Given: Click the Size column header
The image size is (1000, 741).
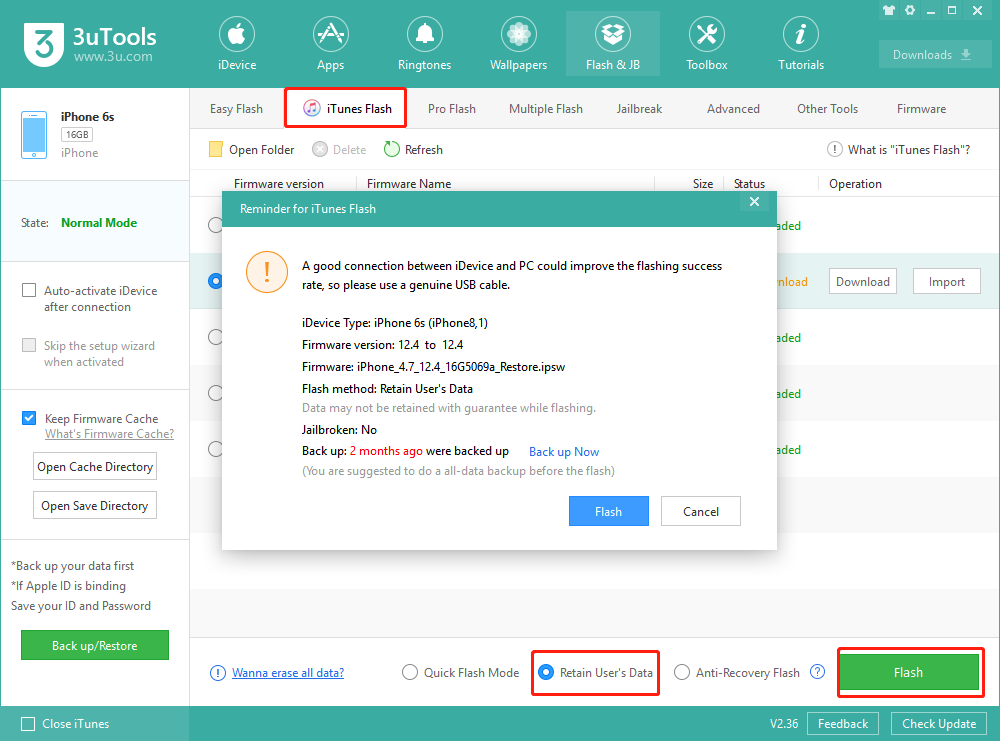Looking at the screenshot, I should coord(703,184).
